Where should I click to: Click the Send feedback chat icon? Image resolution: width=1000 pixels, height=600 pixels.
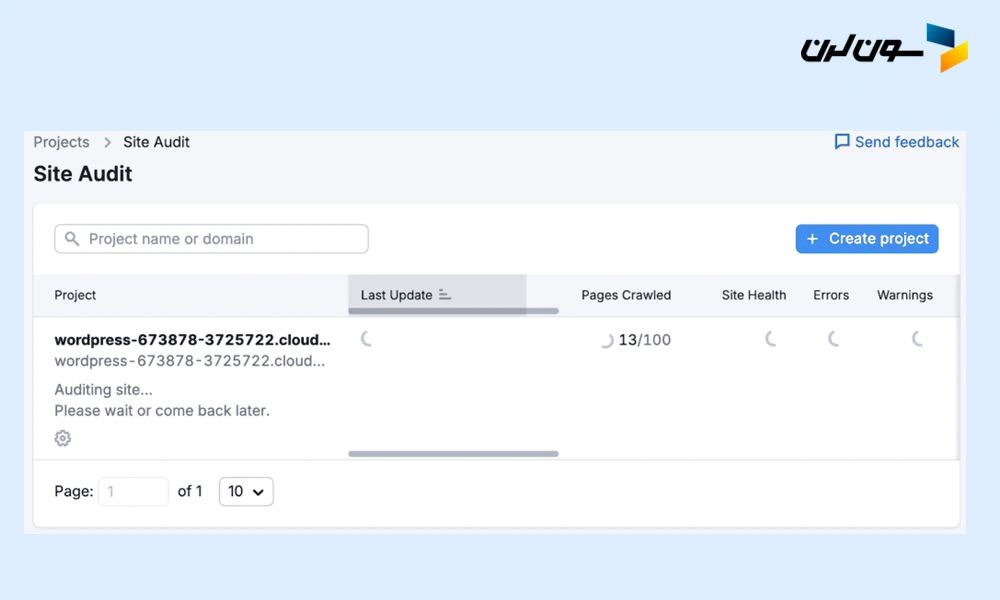842,142
